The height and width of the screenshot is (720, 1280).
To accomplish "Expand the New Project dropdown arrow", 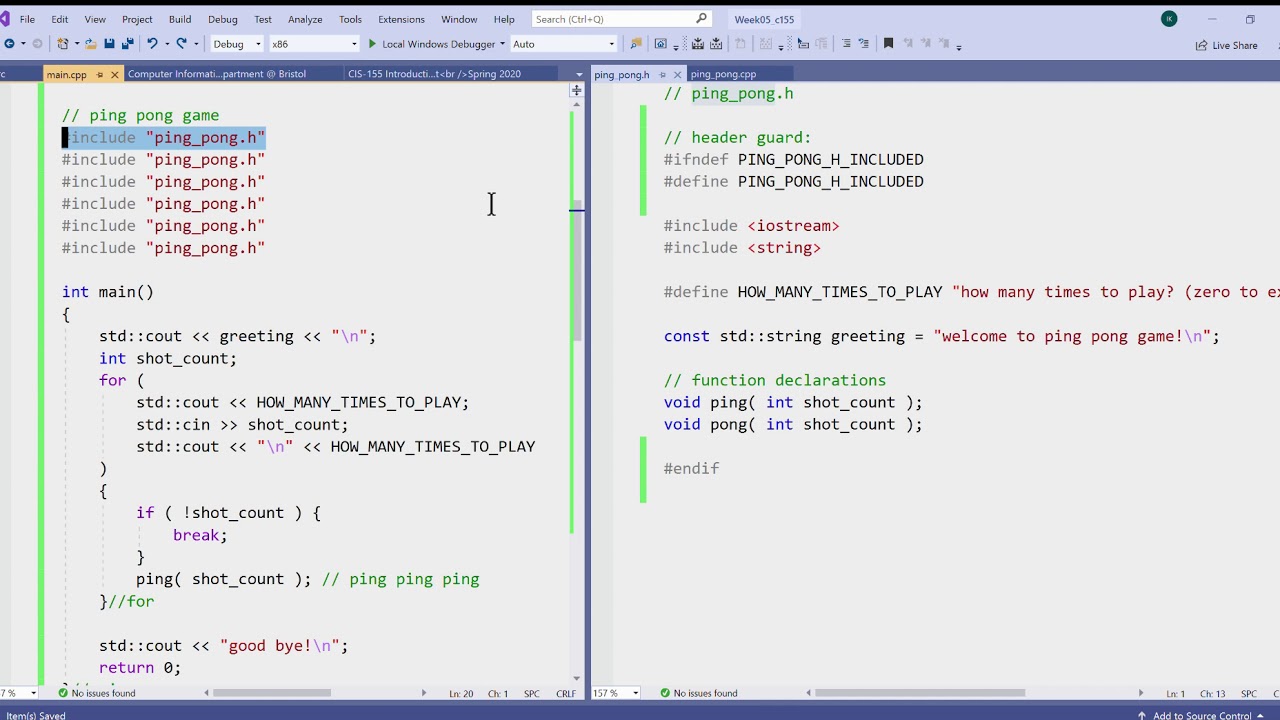I will (x=76, y=44).
